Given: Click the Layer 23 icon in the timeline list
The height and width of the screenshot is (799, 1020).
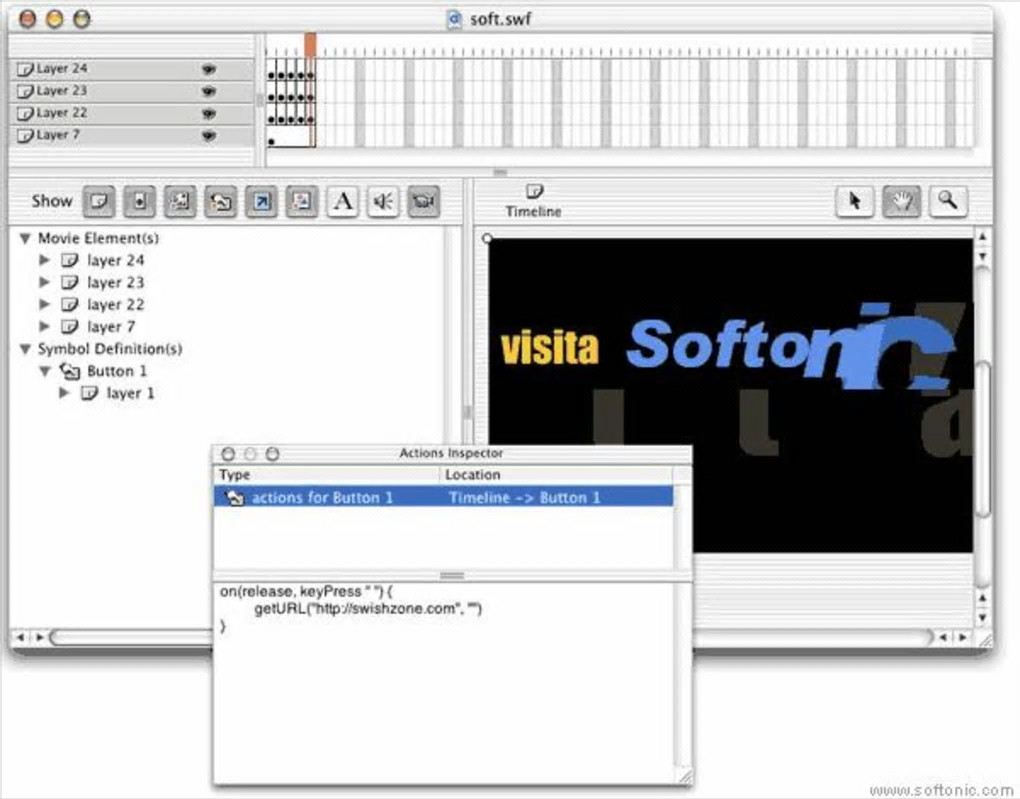Looking at the screenshot, I should click(25, 91).
